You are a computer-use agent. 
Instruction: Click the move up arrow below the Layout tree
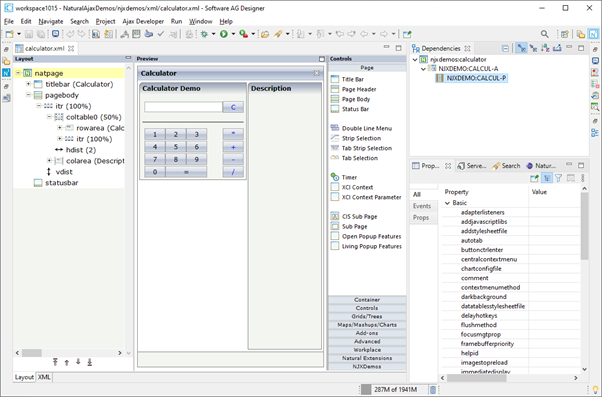[x=67, y=362]
